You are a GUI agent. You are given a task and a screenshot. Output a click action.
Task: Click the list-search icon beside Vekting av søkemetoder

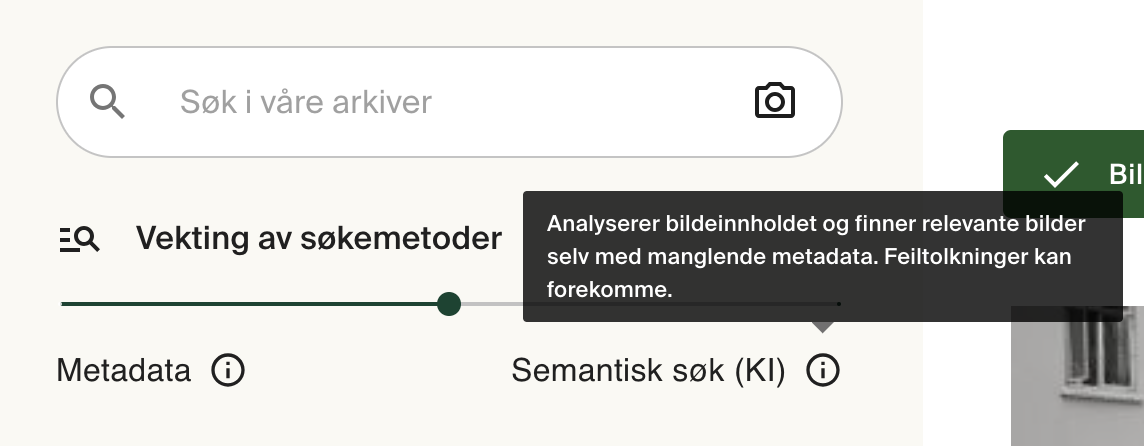tap(80, 239)
